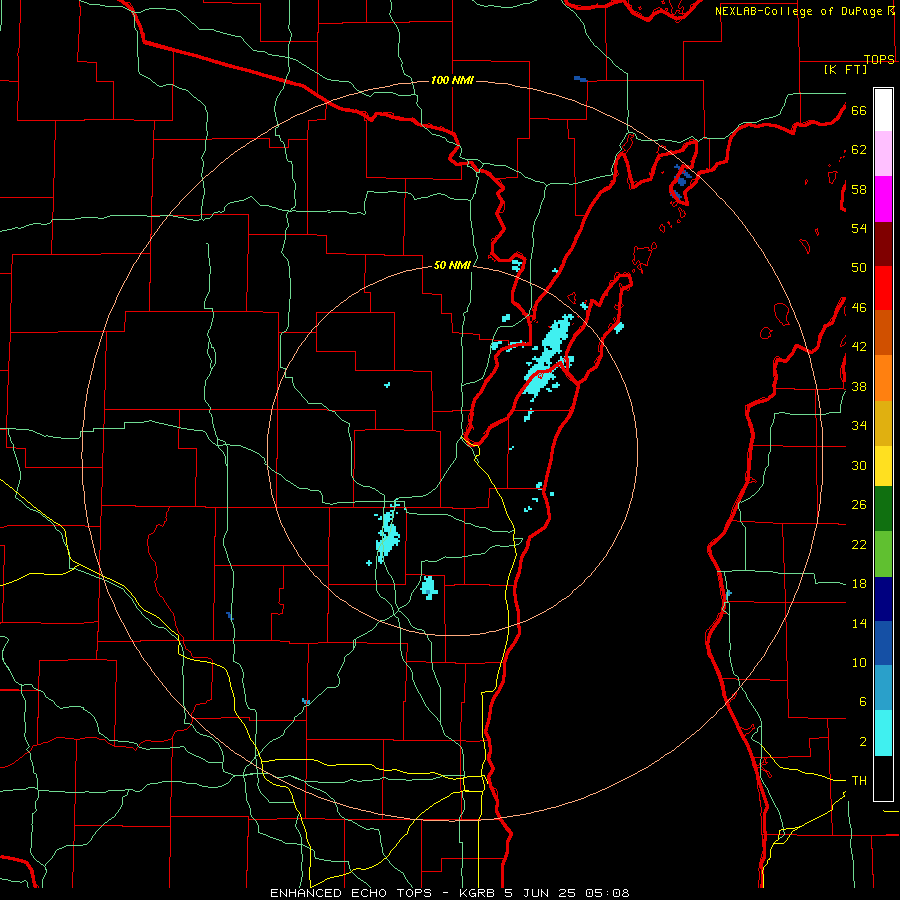Click the '26' legend value
900x900 pixels.
click(x=859, y=505)
